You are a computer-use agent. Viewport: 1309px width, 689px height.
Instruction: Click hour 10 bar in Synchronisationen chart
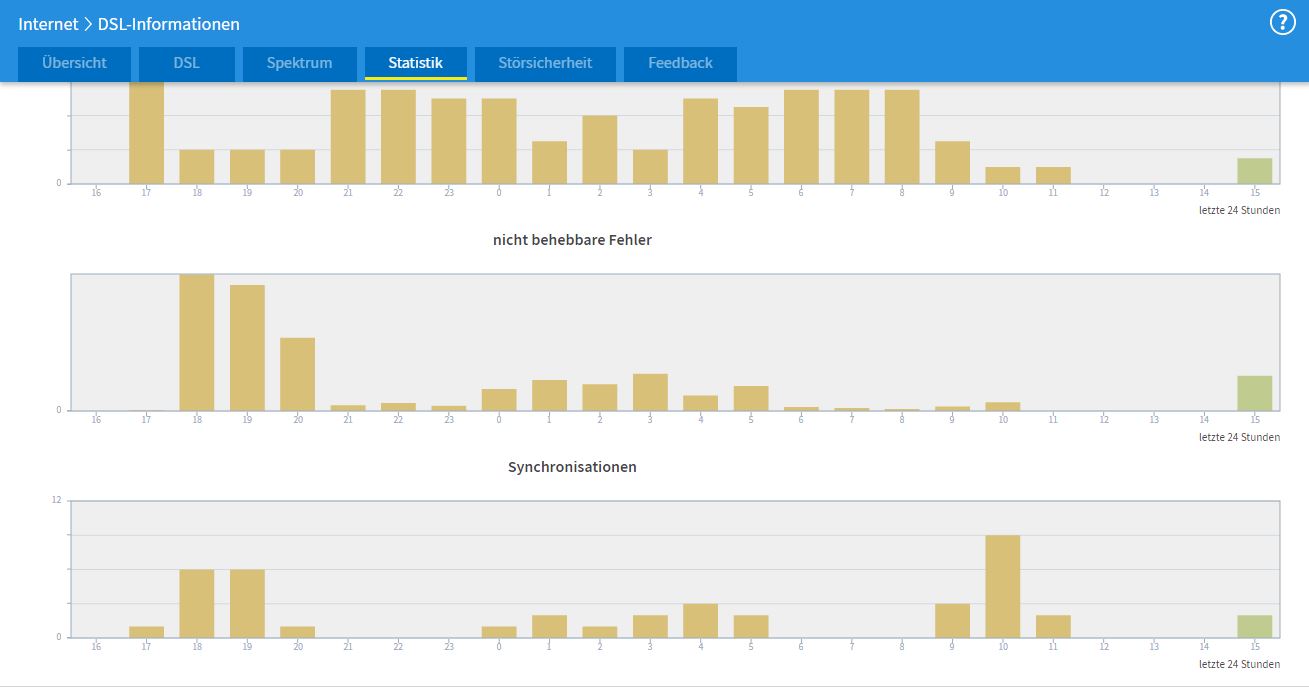(1002, 586)
